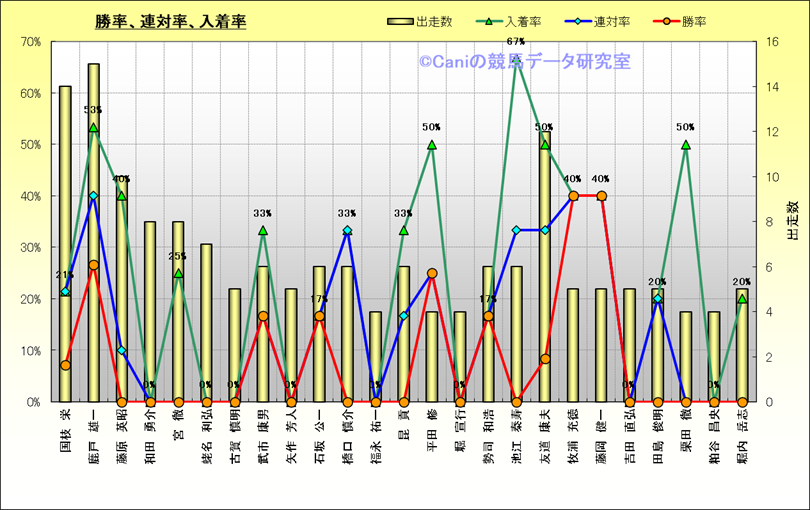This screenshot has height=510, width=810.
Task: Select the vertical 出走数 right axis title
Action: tap(792, 221)
